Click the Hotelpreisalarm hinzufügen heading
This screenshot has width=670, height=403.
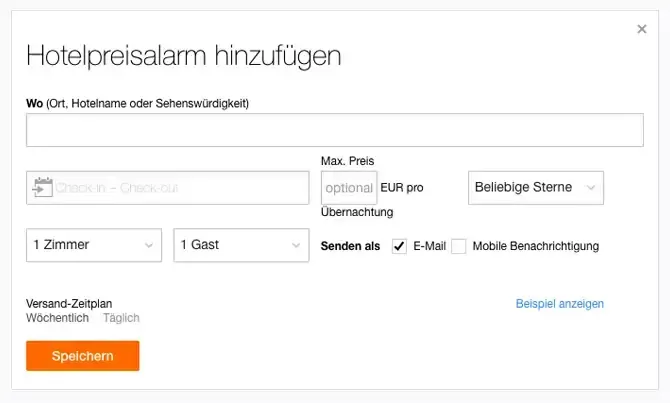[183, 55]
